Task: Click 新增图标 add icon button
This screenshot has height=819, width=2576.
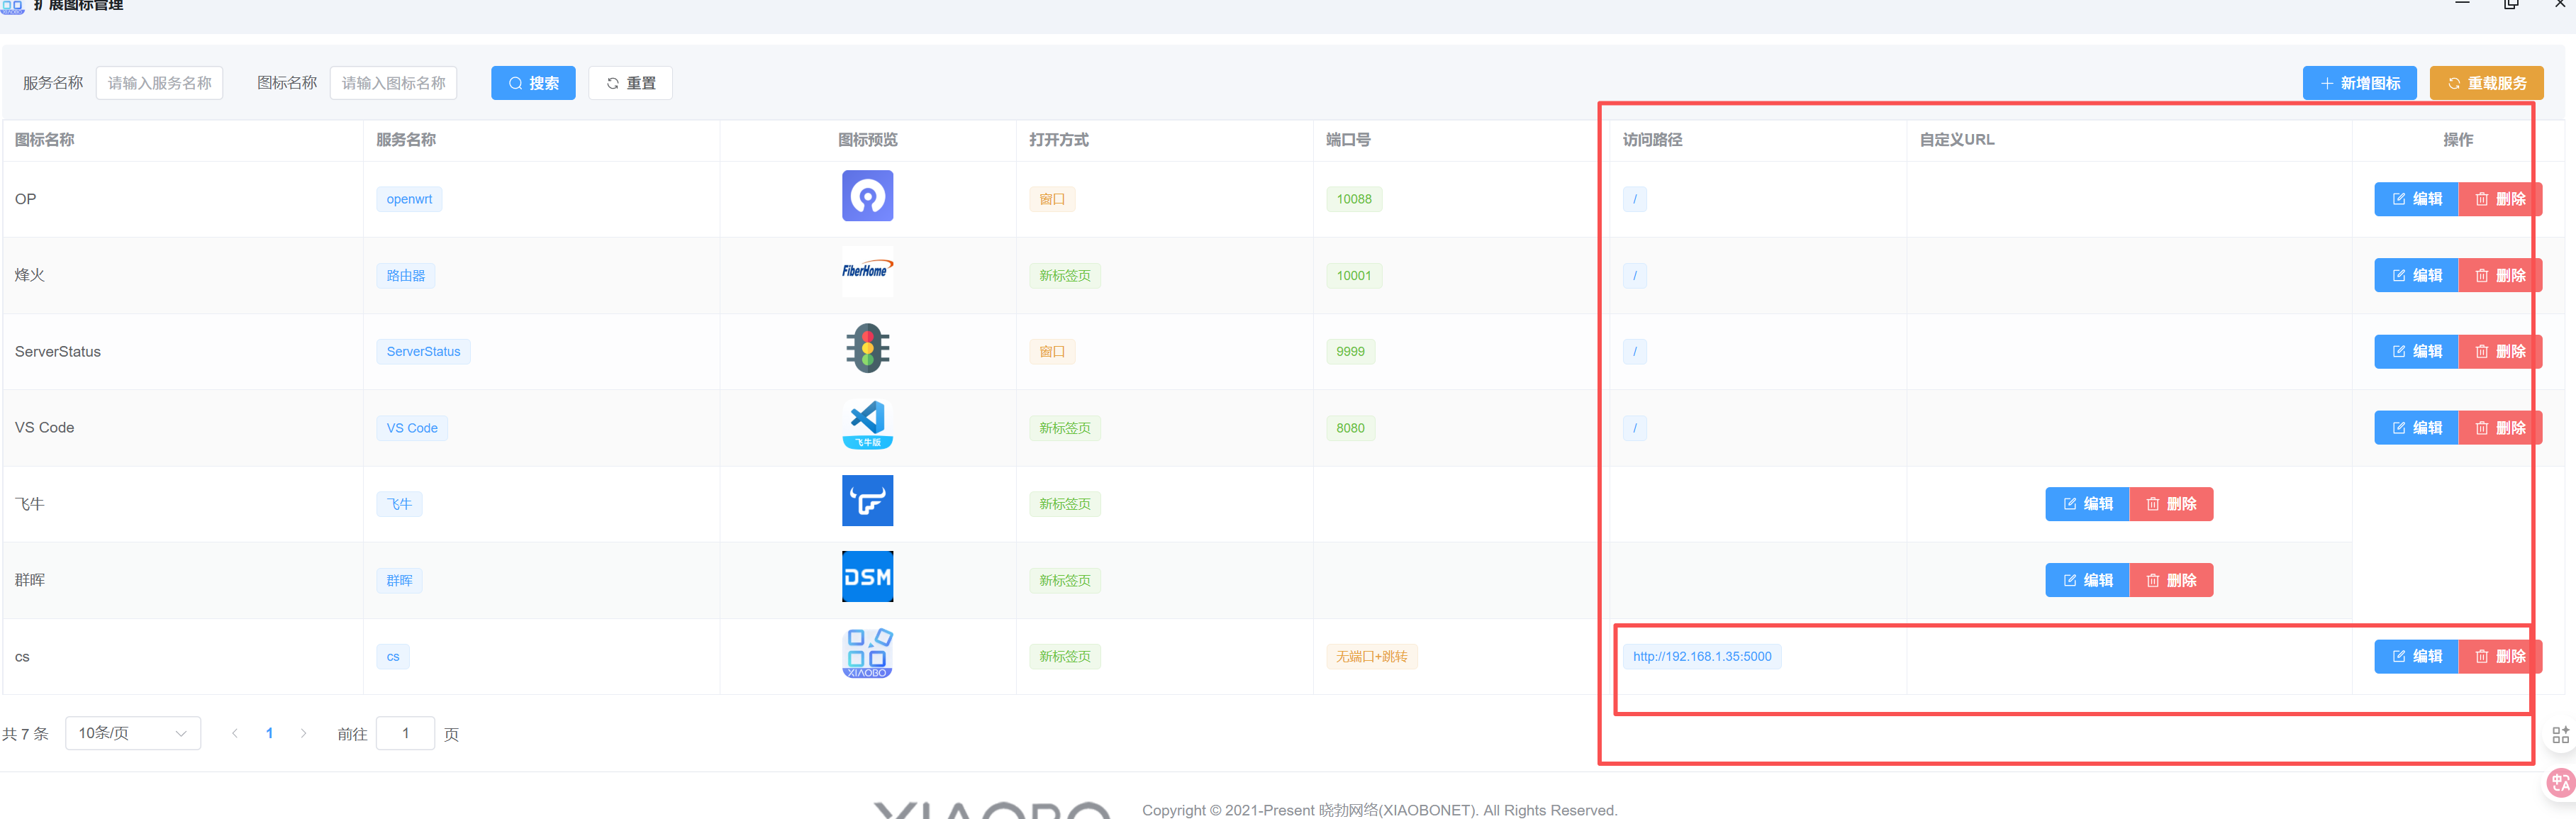Action: coord(2359,83)
